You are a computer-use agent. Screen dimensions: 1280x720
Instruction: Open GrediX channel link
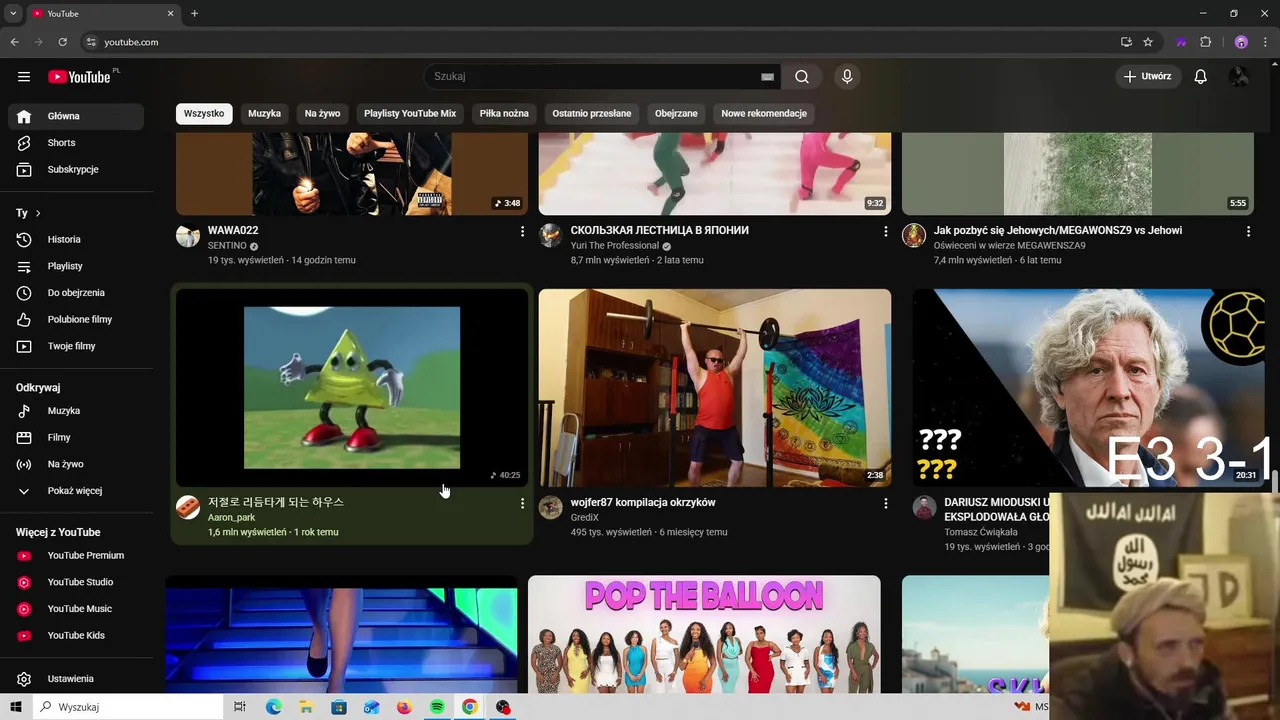tap(585, 518)
